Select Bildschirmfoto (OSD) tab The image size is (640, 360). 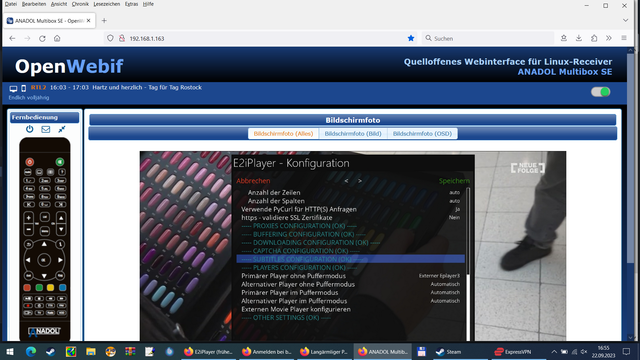tap(422, 133)
